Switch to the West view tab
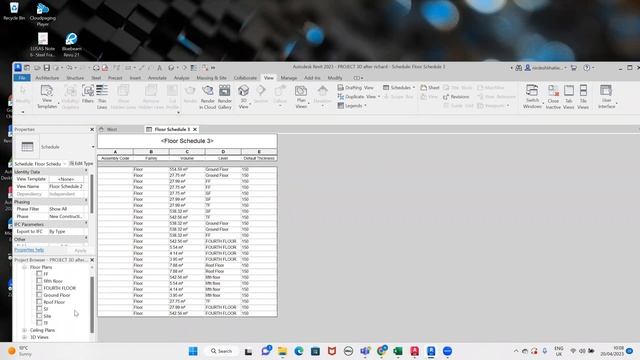 pyautogui.click(x=112, y=129)
